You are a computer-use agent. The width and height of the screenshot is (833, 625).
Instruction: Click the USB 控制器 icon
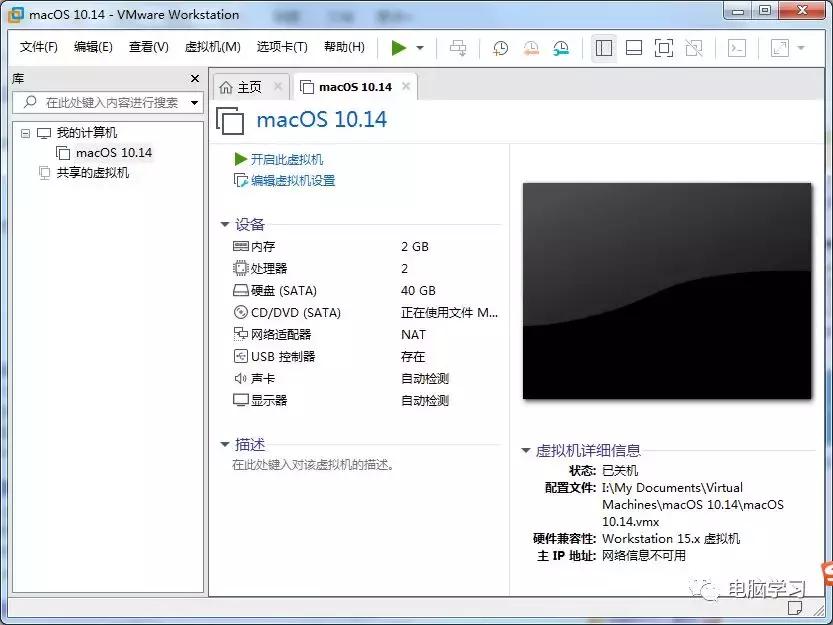click(x=241, y=356)
